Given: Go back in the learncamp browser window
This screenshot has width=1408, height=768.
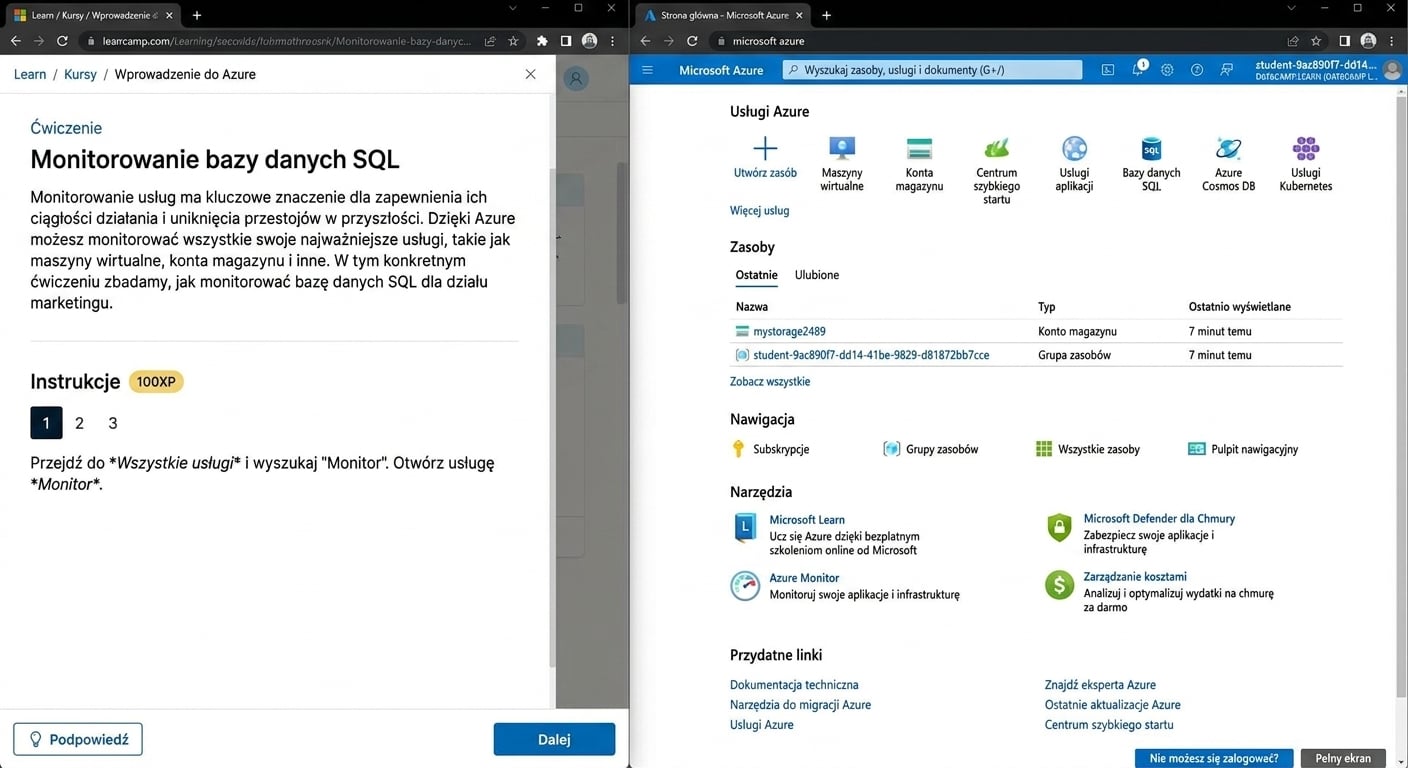Looking at the screenshot, I should [15, 41].
